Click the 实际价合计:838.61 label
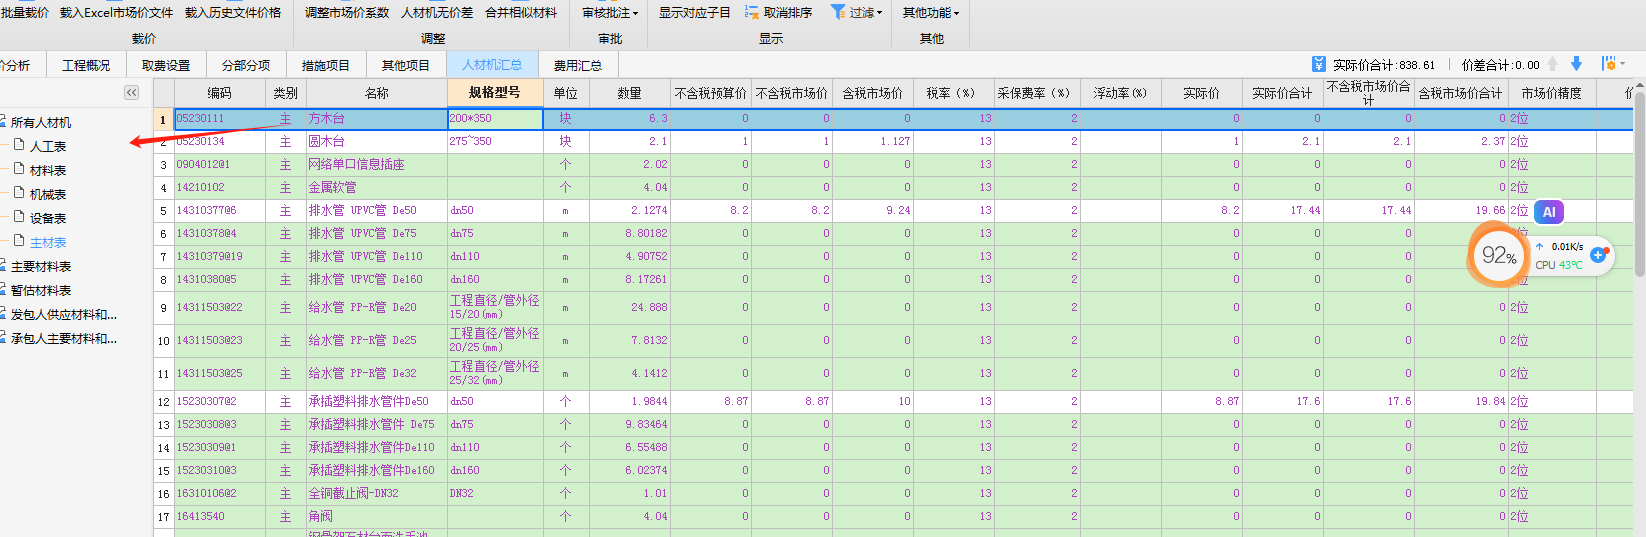 (1384, 65)
